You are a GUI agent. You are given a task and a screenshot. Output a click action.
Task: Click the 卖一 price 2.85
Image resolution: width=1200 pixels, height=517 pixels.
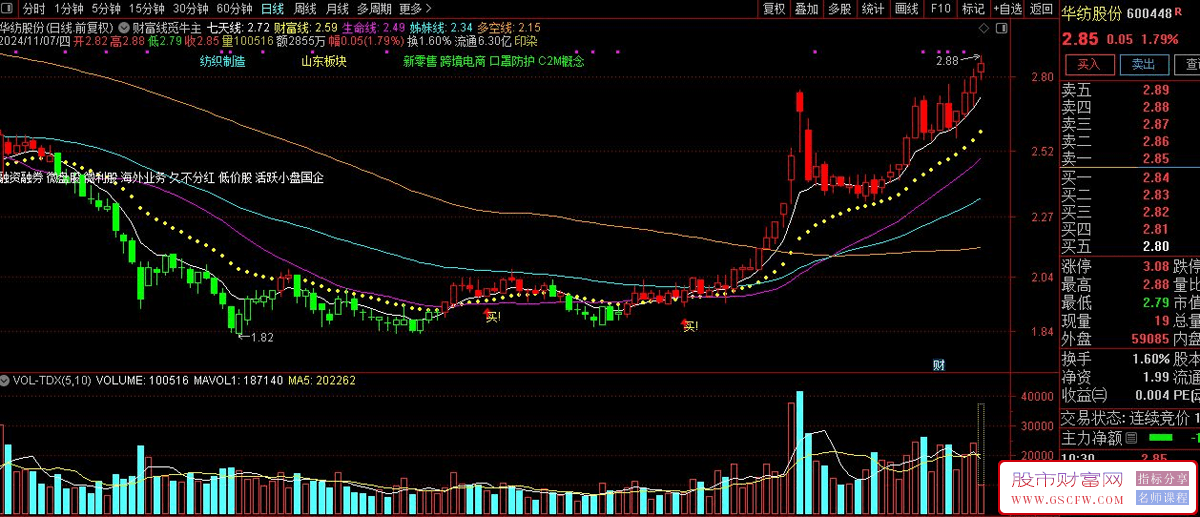click(x=1156, y=158)
